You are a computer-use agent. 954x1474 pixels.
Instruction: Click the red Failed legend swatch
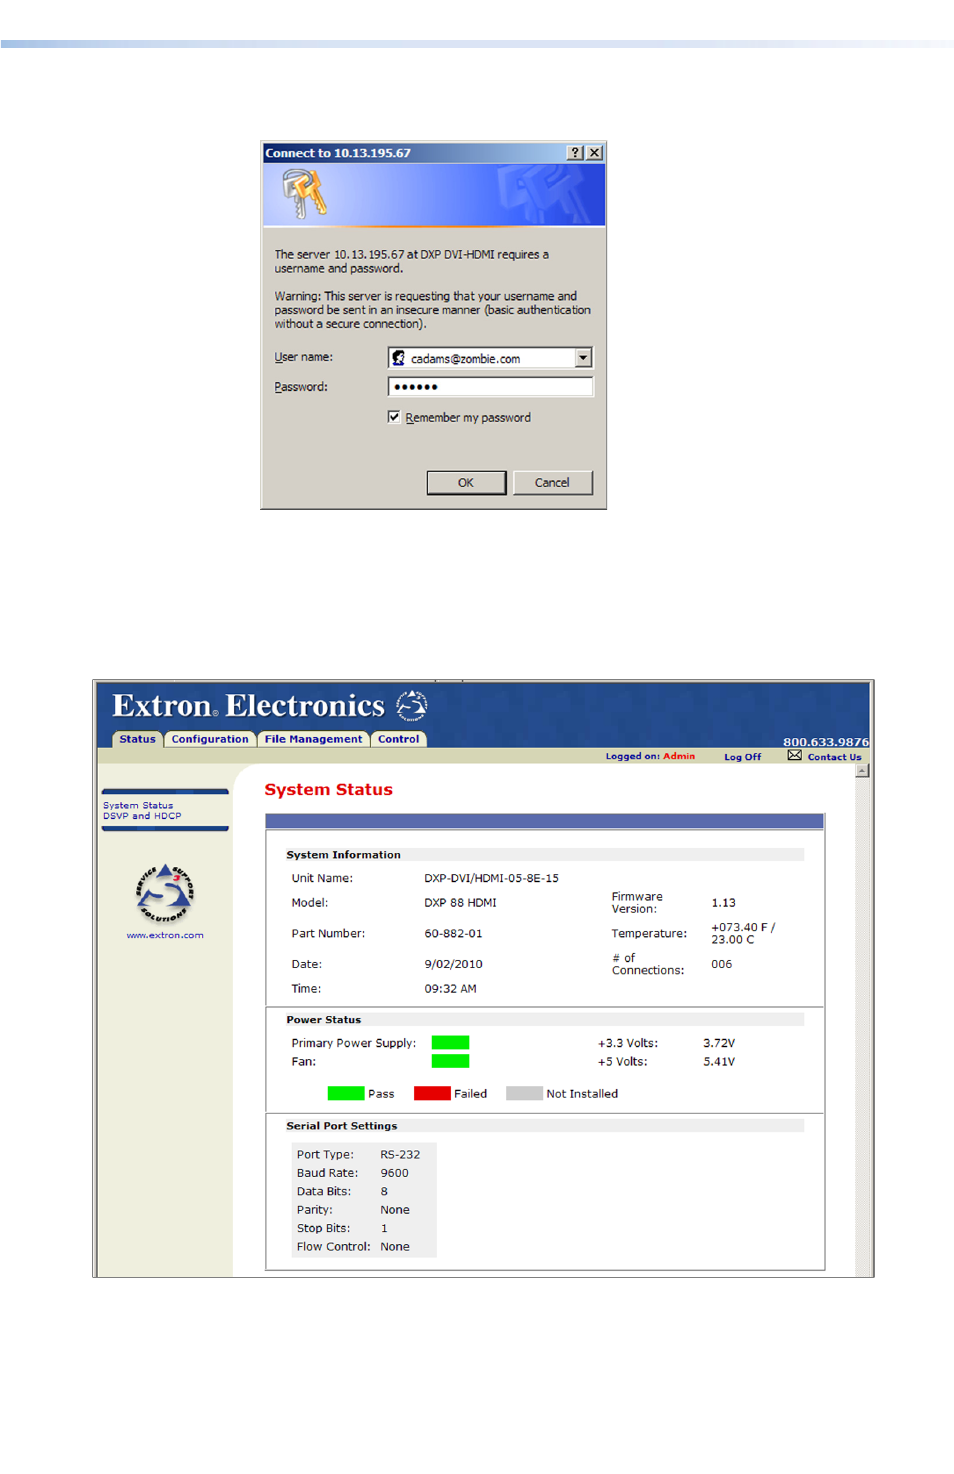[x=432, y=1093]
